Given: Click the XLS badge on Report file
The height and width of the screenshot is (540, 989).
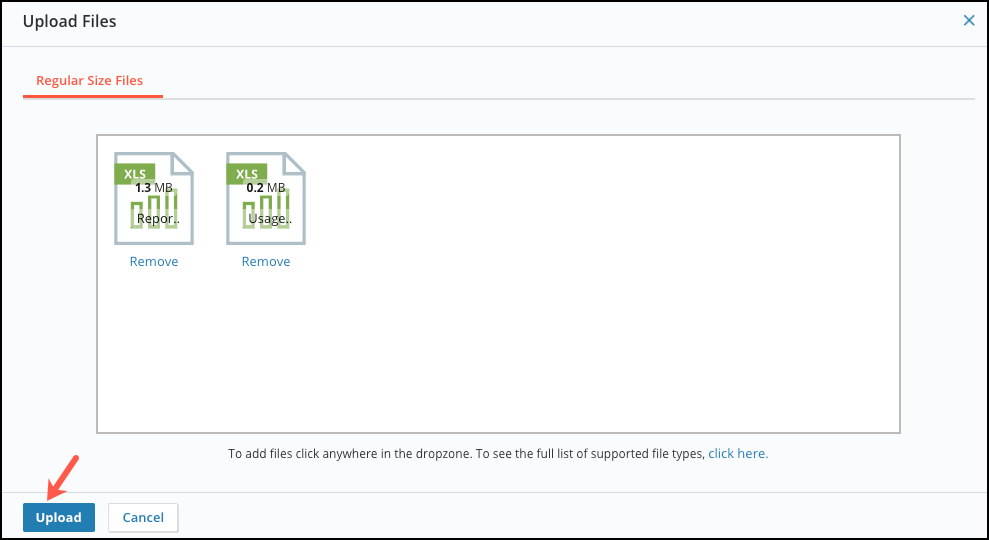Looking at the screenshot, I should click(134, 174).
